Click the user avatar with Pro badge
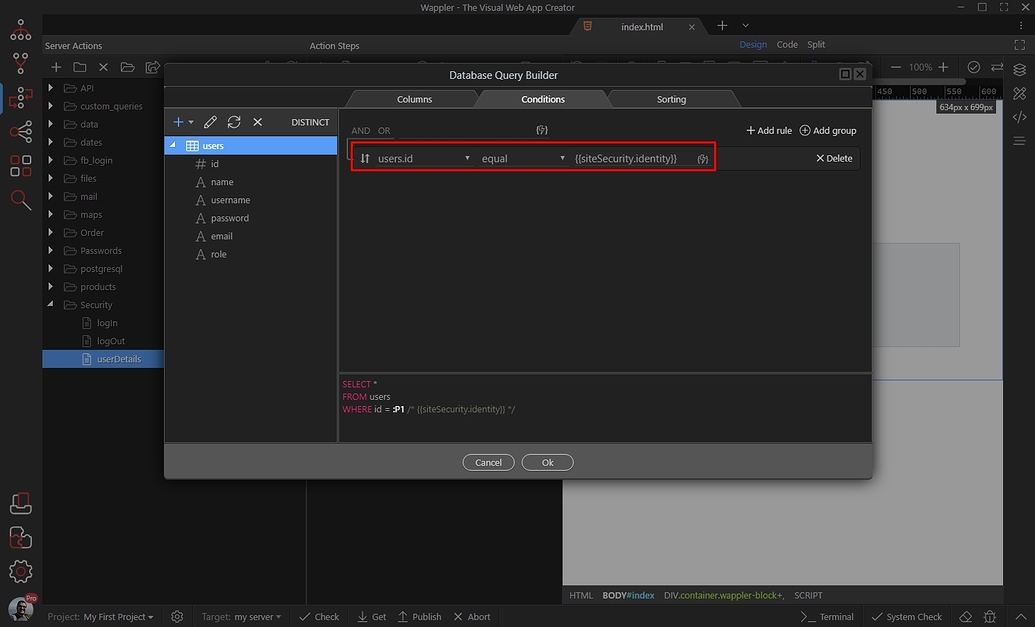The height and width of the screenshot is (627, 1035). click(20, 608)
